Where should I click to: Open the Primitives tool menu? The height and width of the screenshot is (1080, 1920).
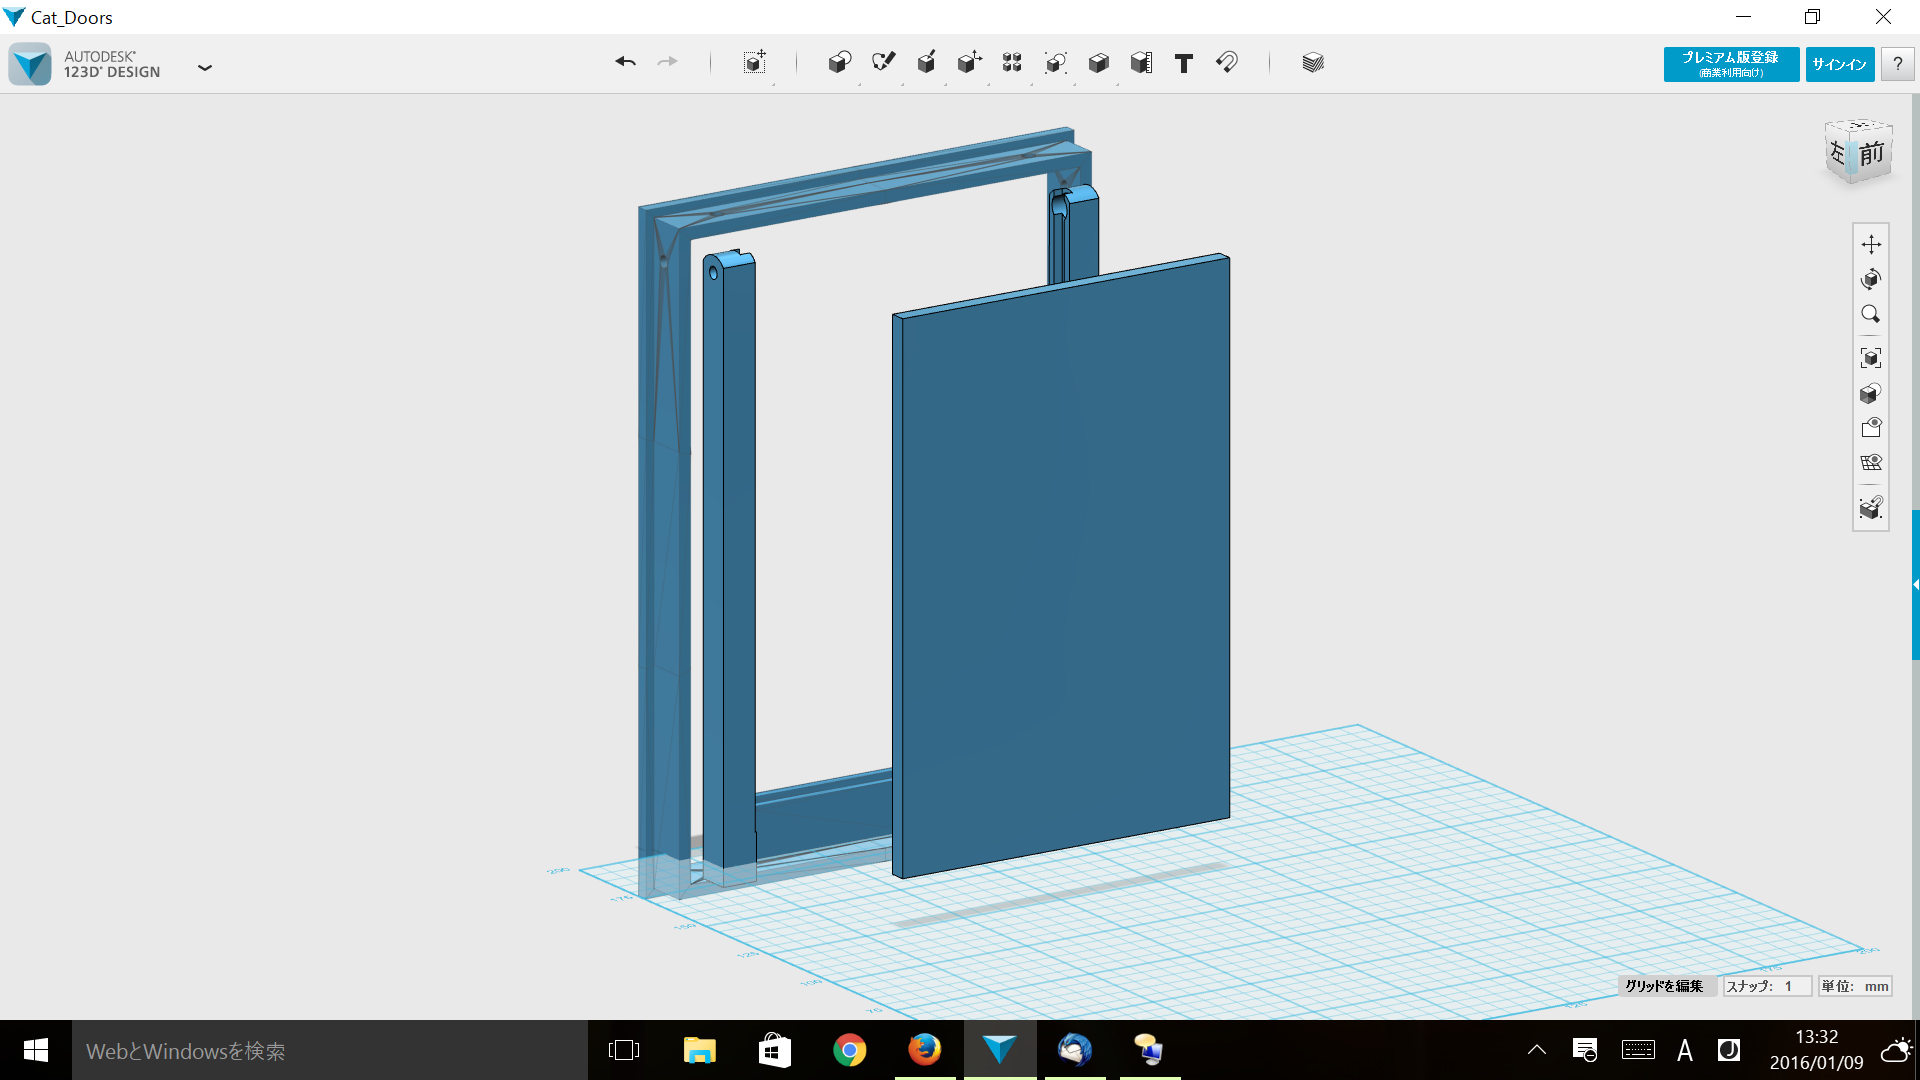pos(840,63)
